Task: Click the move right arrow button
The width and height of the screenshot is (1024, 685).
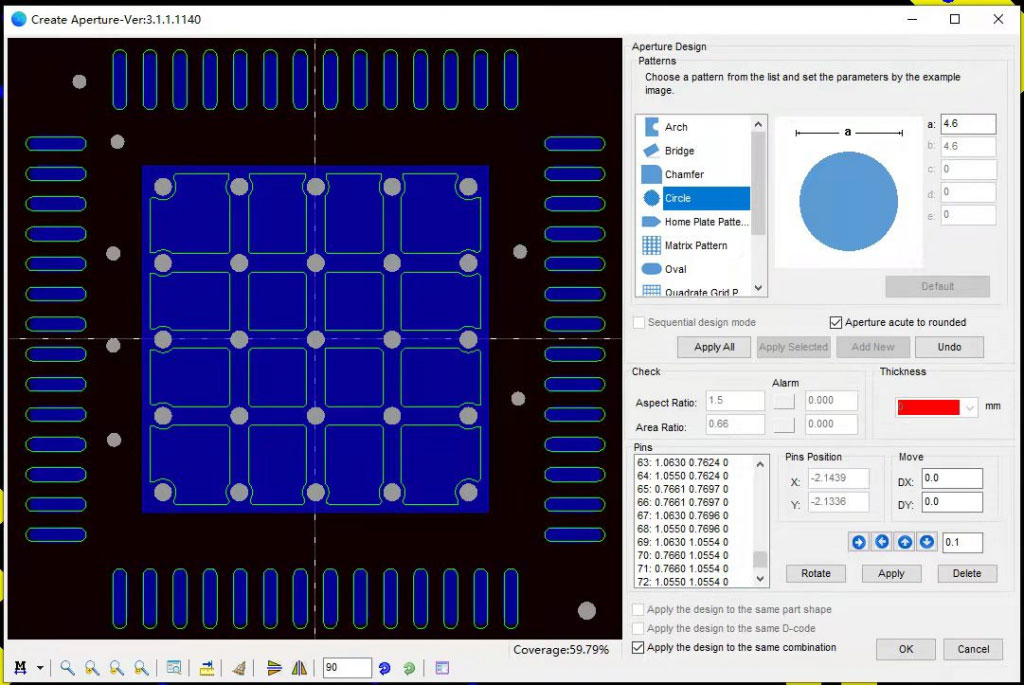Action: pos(858,542)
